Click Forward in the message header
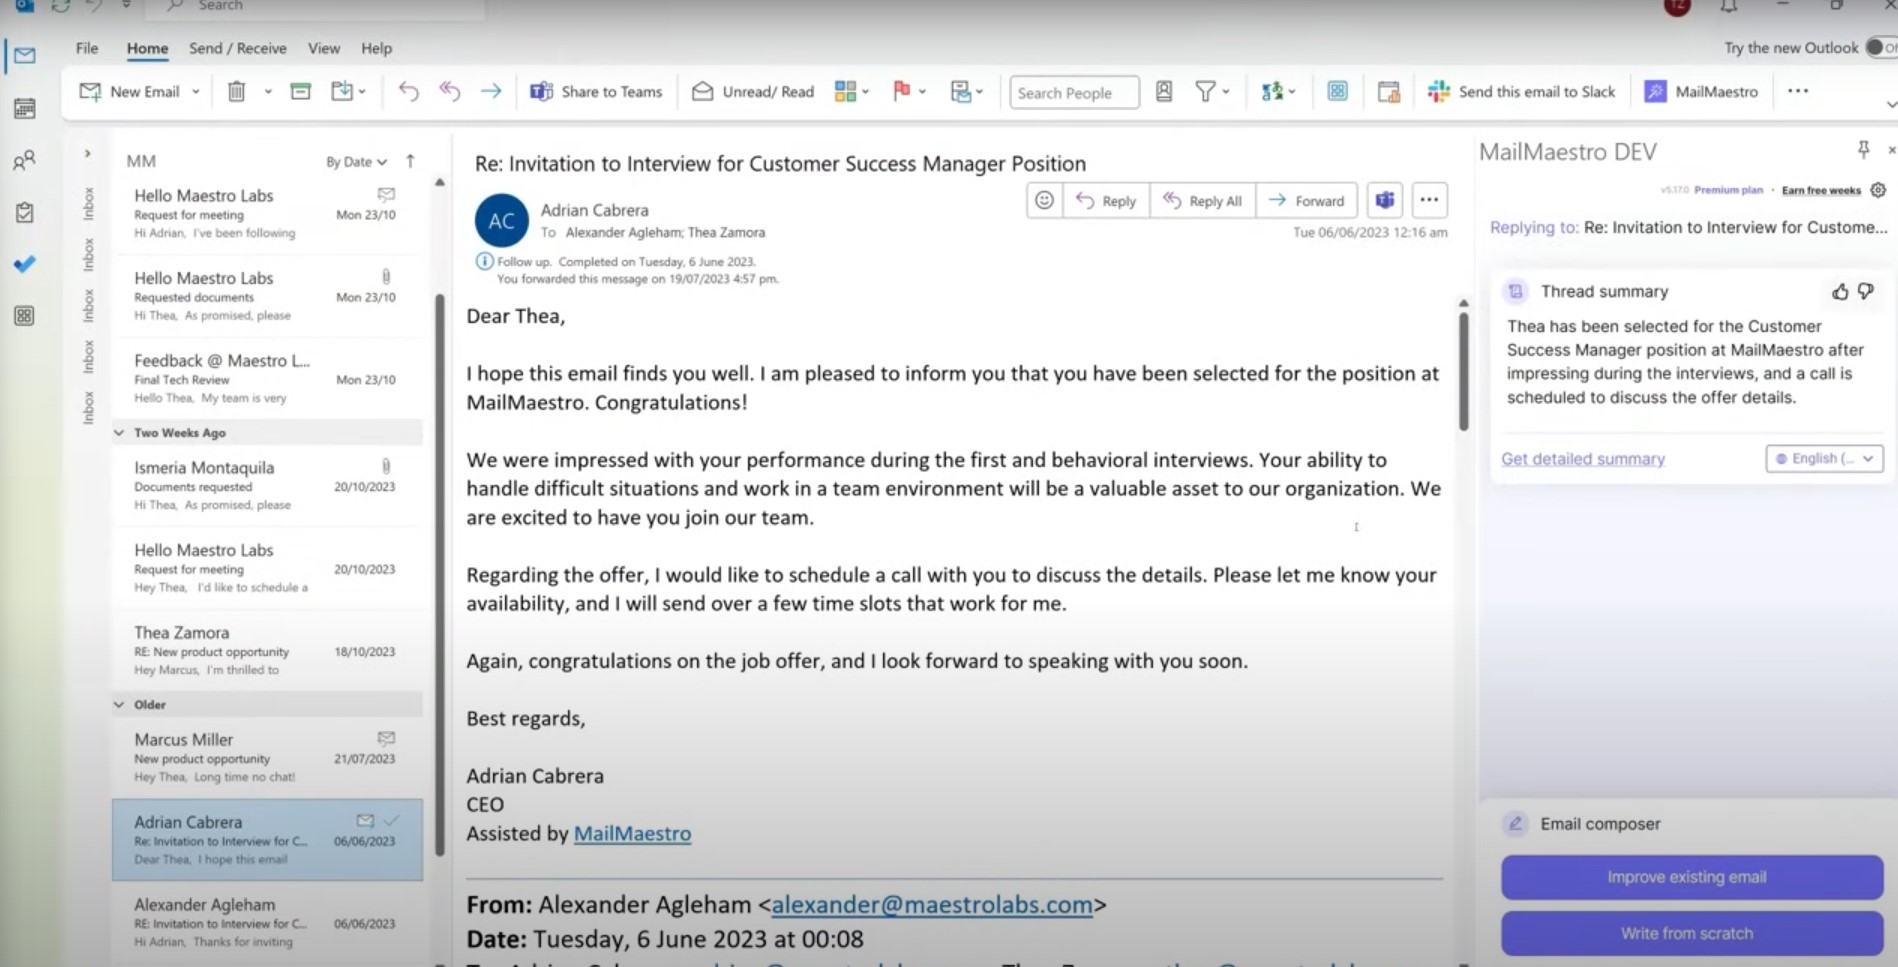This screenshot has width=1898, height=967. [x=1307, y=200]
